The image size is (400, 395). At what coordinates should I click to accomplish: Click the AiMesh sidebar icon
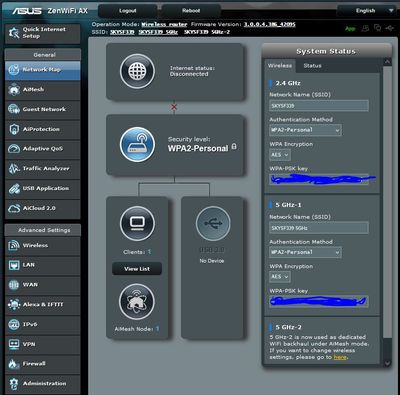[x=14, y=90]
